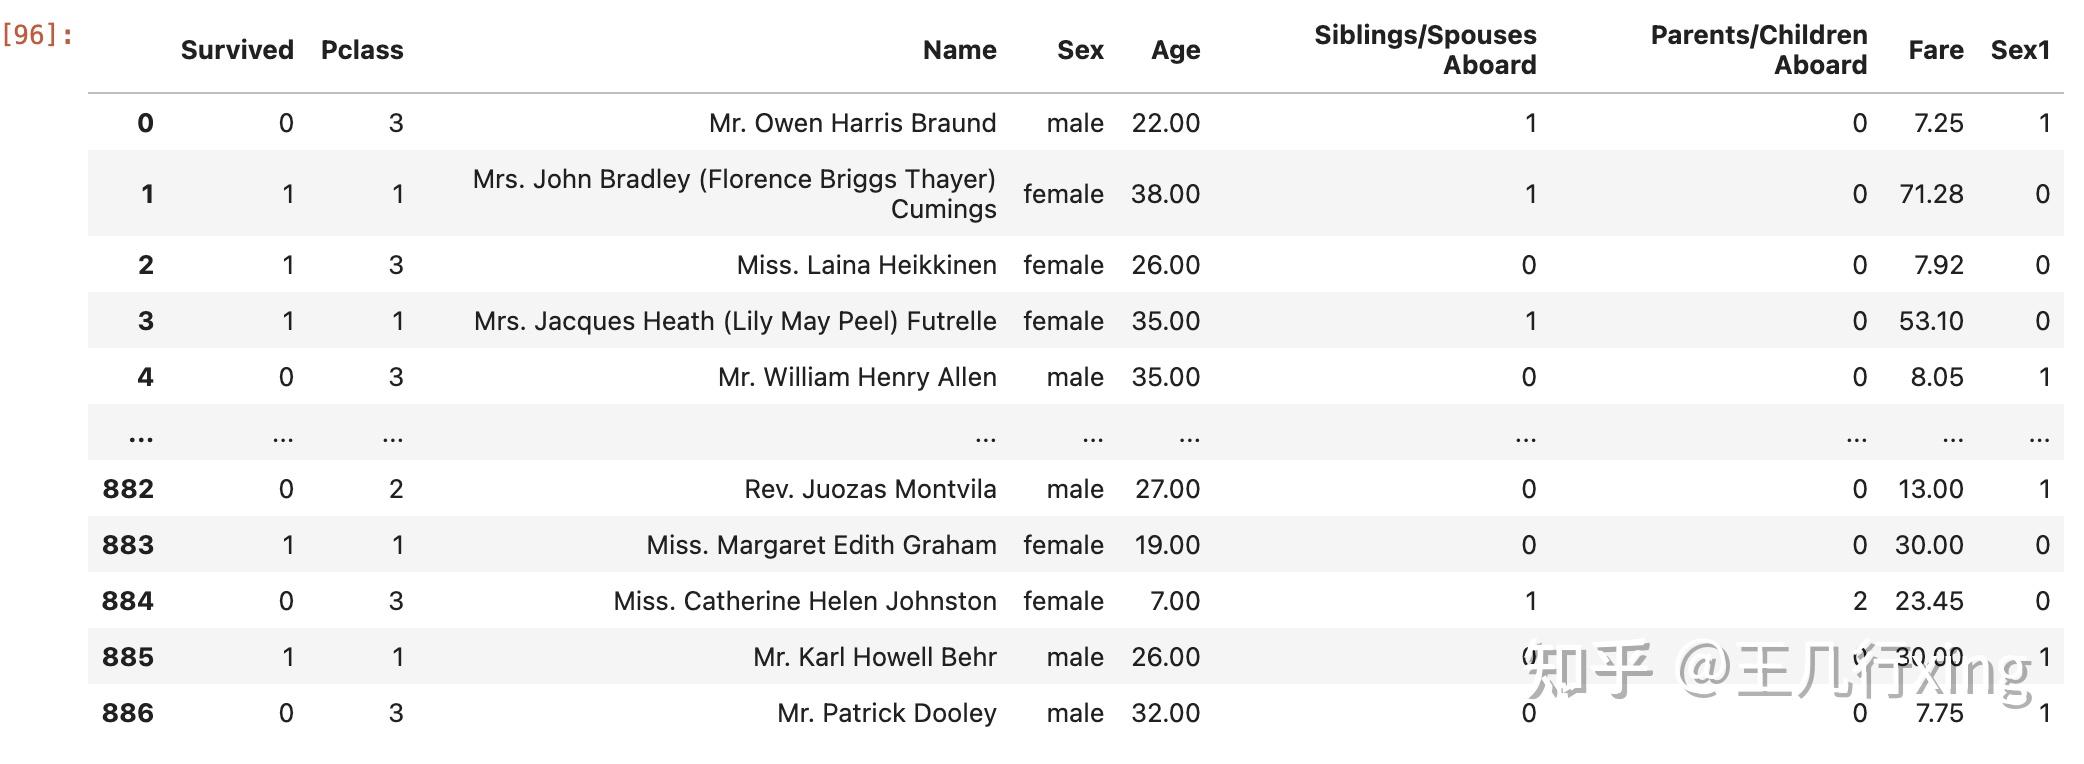
Task: Select the Fare column header
Action: pos(1935,50)
